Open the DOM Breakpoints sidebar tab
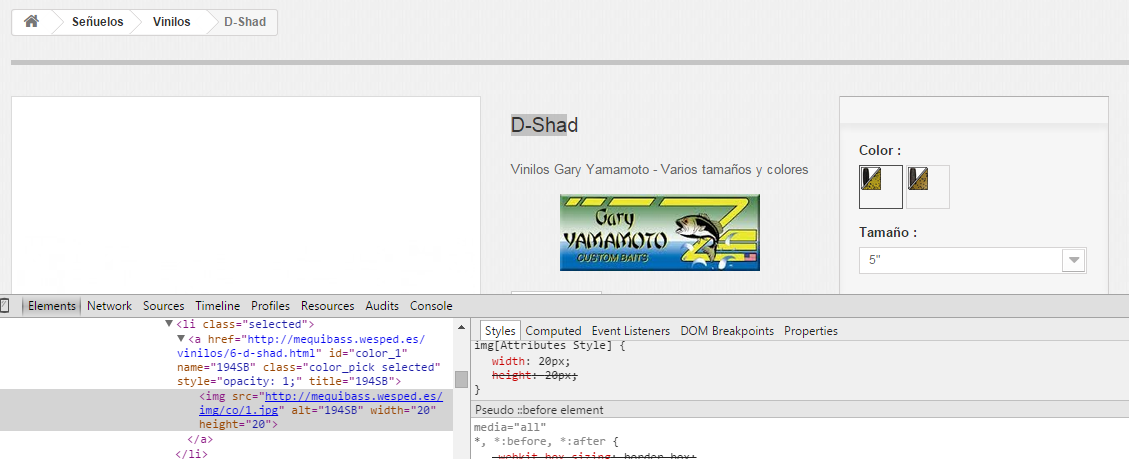 (x=727, y=331)
